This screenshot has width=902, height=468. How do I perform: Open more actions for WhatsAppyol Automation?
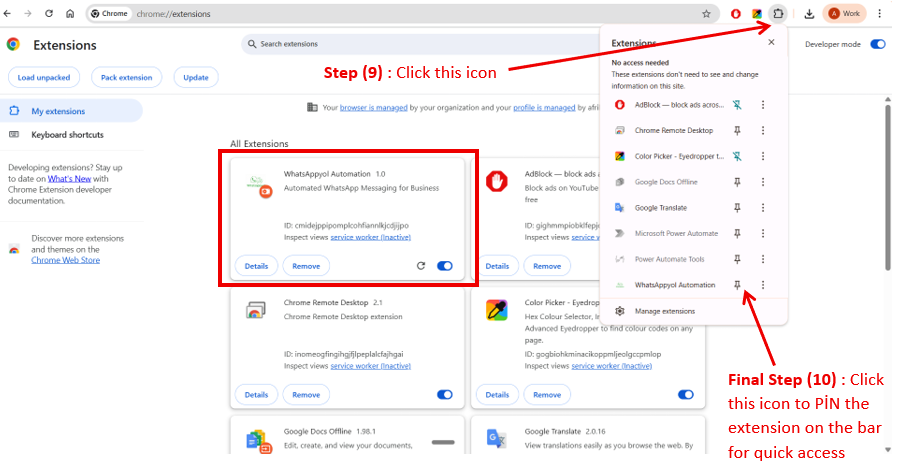point(763,285)
